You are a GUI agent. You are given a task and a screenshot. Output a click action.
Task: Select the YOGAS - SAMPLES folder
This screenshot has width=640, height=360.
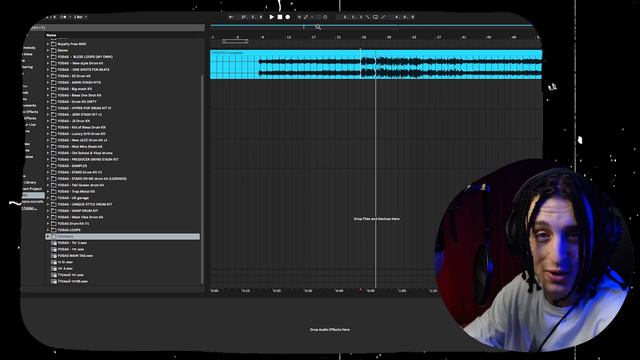pos(72,166)
